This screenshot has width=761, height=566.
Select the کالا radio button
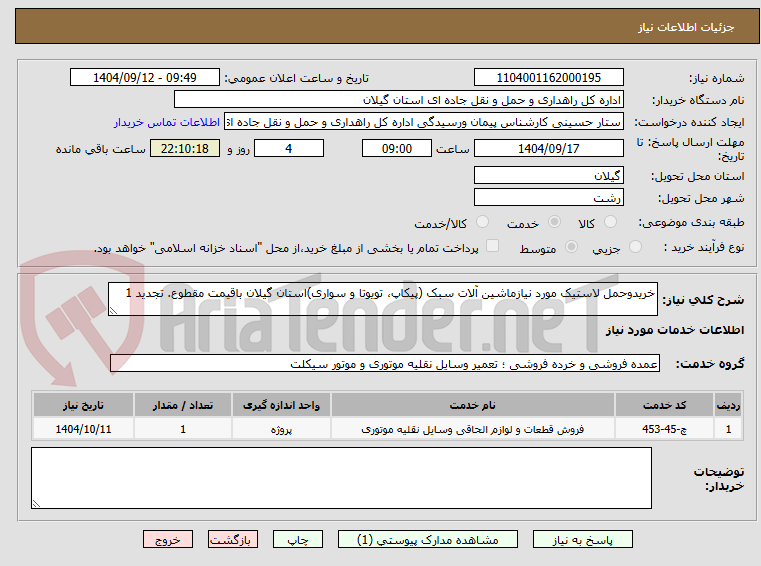pyautogui.click(x=610, y=222)
